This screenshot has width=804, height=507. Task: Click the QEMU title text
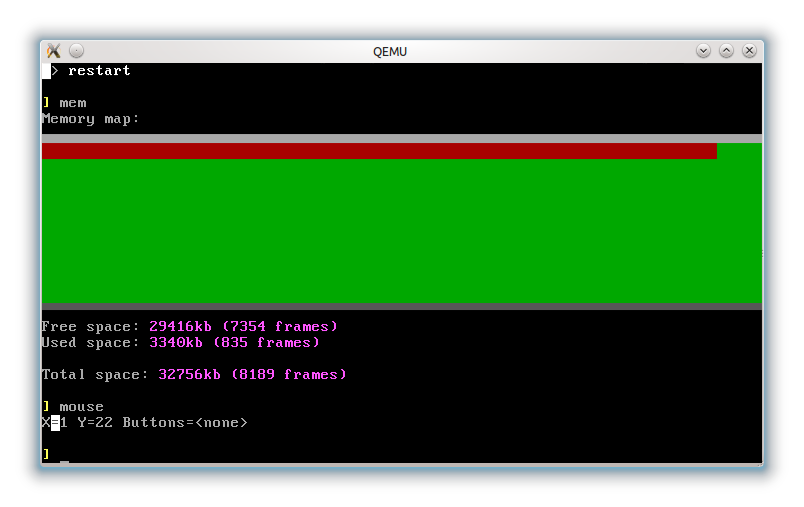tap(390, 52)
